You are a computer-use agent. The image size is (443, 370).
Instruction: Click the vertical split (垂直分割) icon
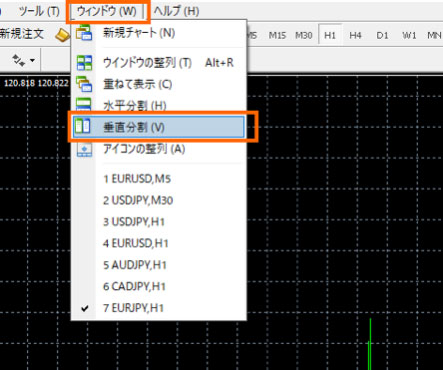click(x=82, y=126)
